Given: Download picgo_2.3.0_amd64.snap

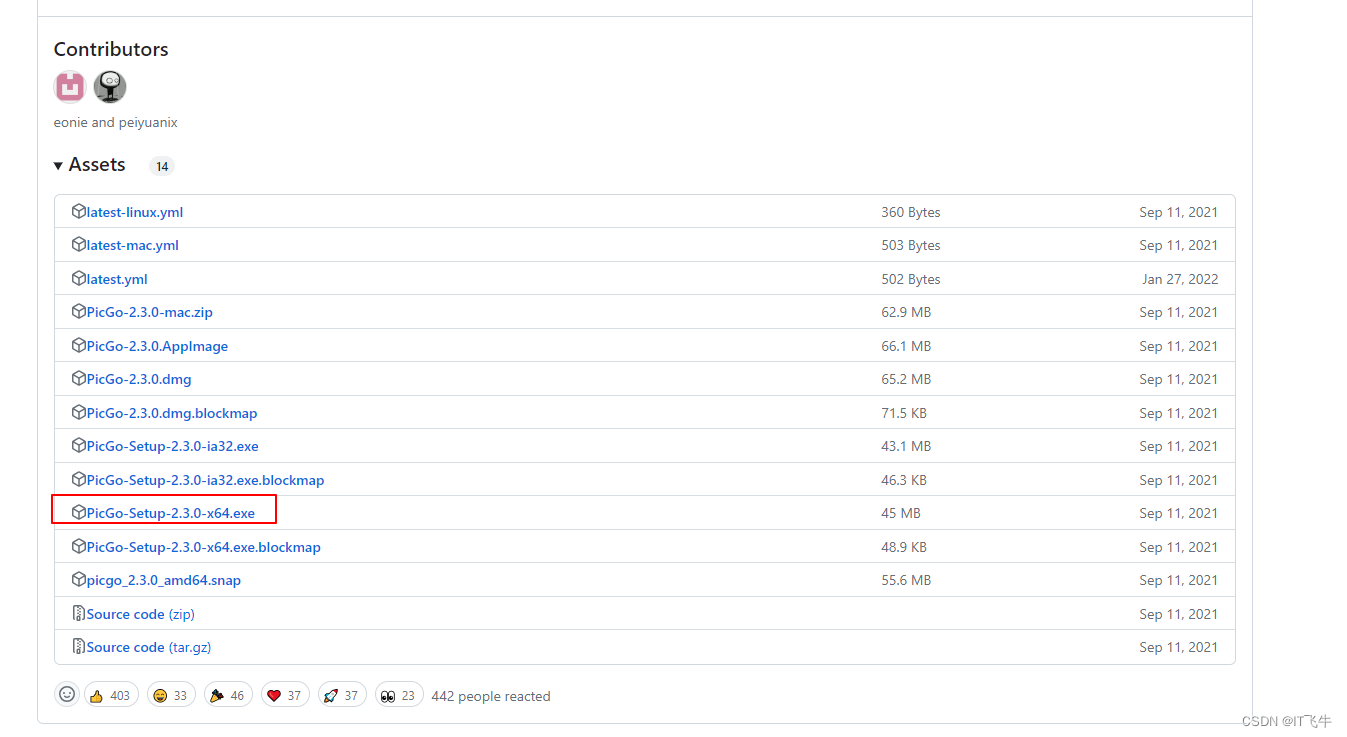Looking at the screenshot, I should point(163,580).
